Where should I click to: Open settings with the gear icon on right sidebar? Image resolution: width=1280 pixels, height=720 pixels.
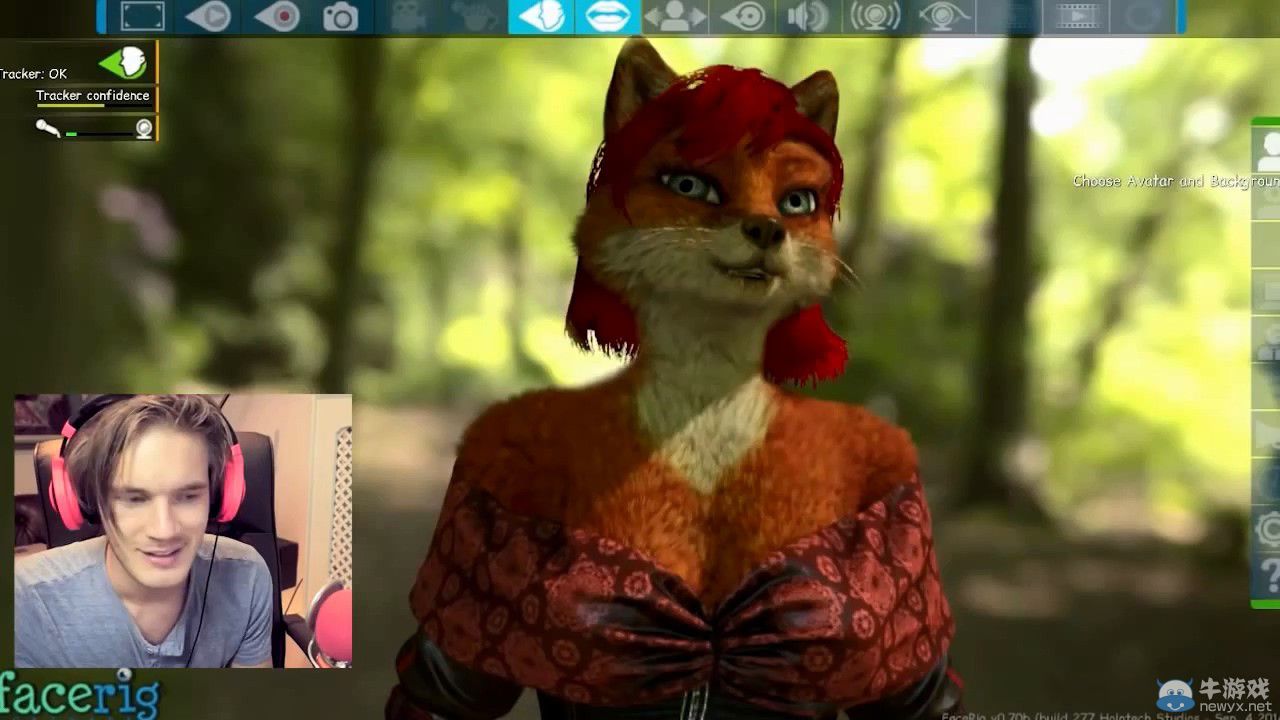tap(1269, 530)
